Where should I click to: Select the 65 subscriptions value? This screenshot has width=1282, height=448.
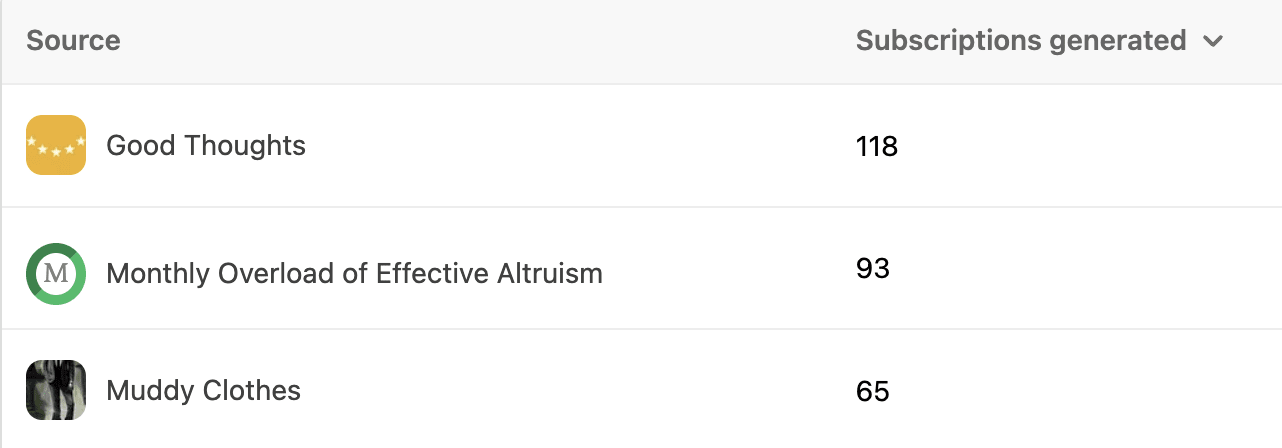tap(873, 391)
